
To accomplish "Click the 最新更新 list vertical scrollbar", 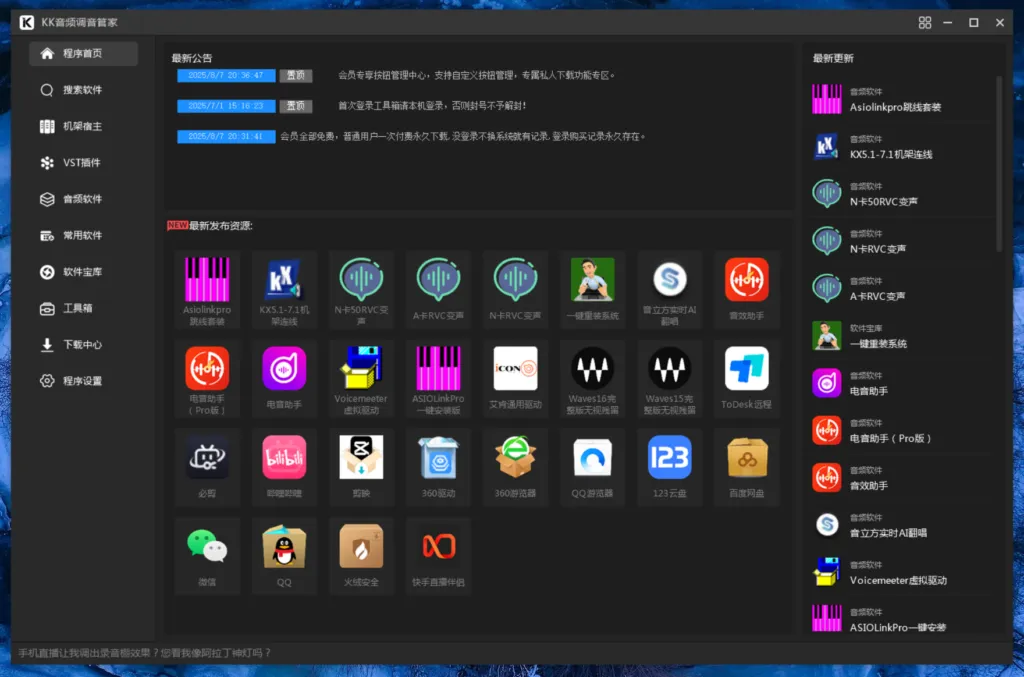I will tap(999, 164).
